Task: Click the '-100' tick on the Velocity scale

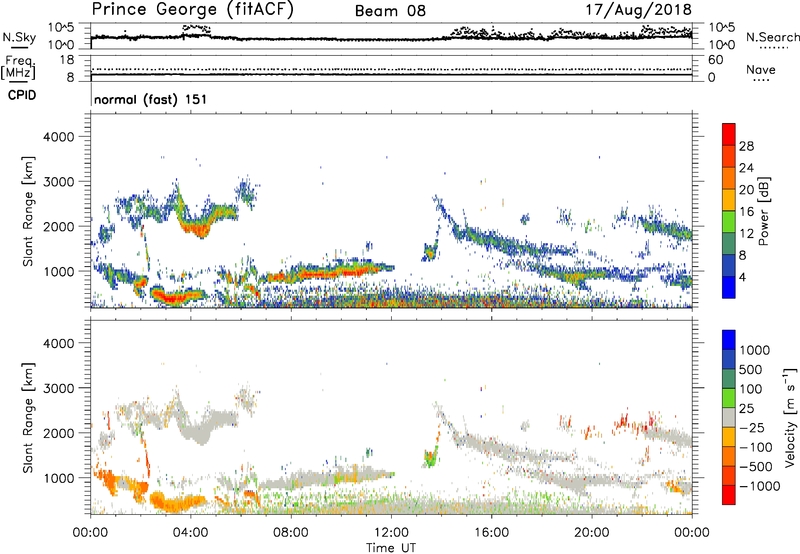Action: pos(756,447)
